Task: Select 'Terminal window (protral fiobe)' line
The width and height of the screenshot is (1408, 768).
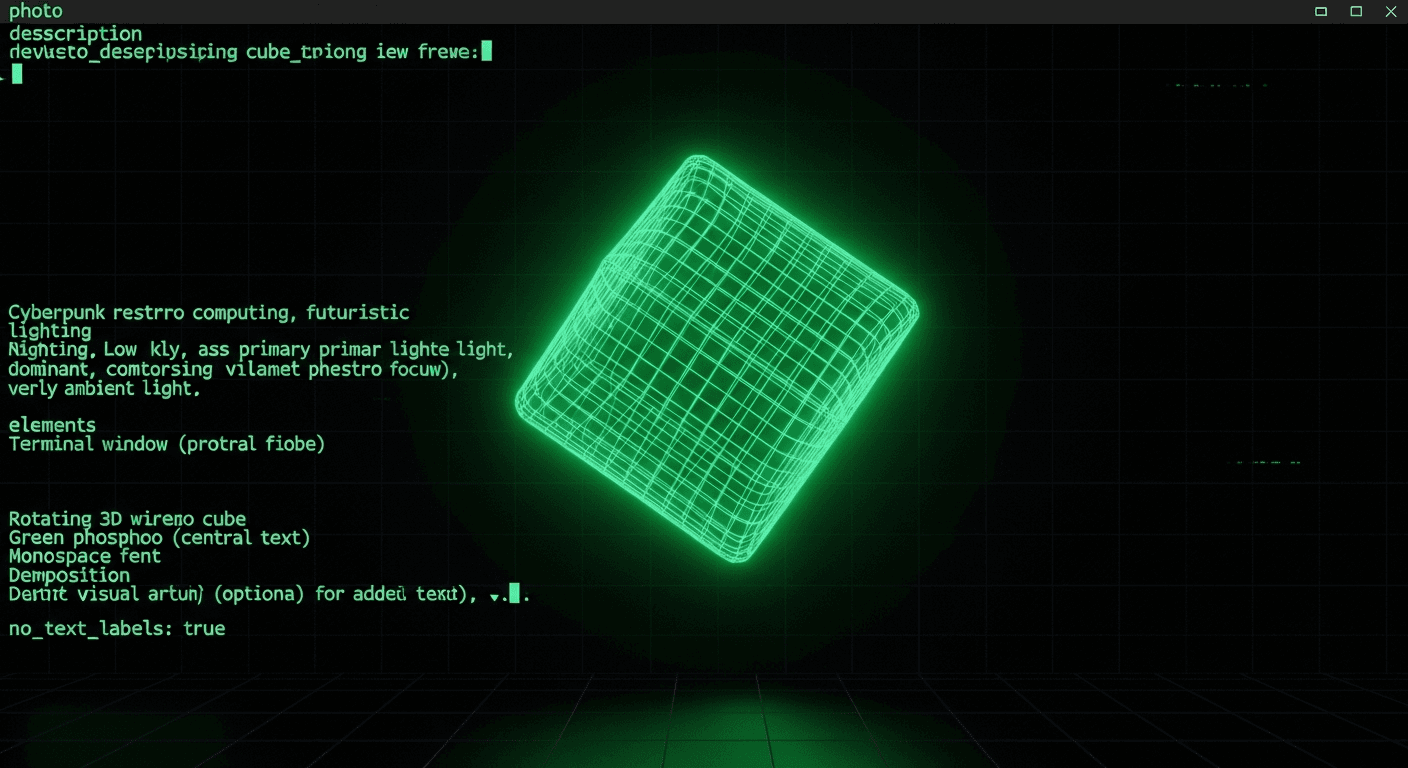Action: [x=167, y=444]
